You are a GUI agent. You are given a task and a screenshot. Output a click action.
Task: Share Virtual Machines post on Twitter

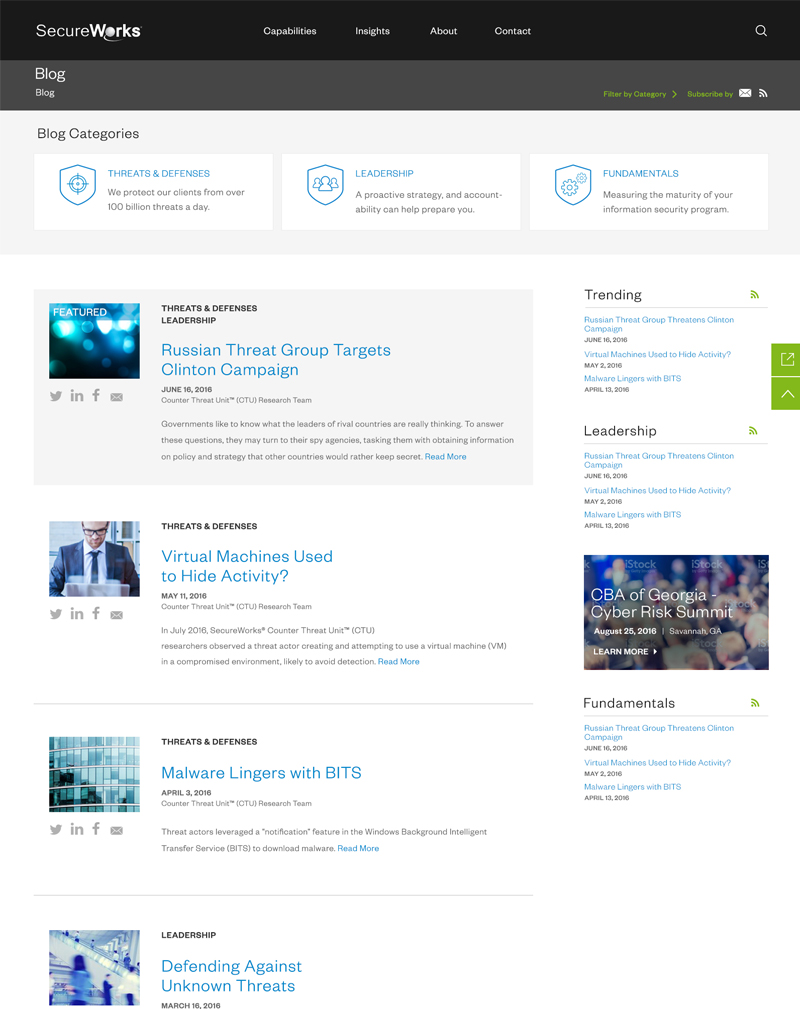56,615
